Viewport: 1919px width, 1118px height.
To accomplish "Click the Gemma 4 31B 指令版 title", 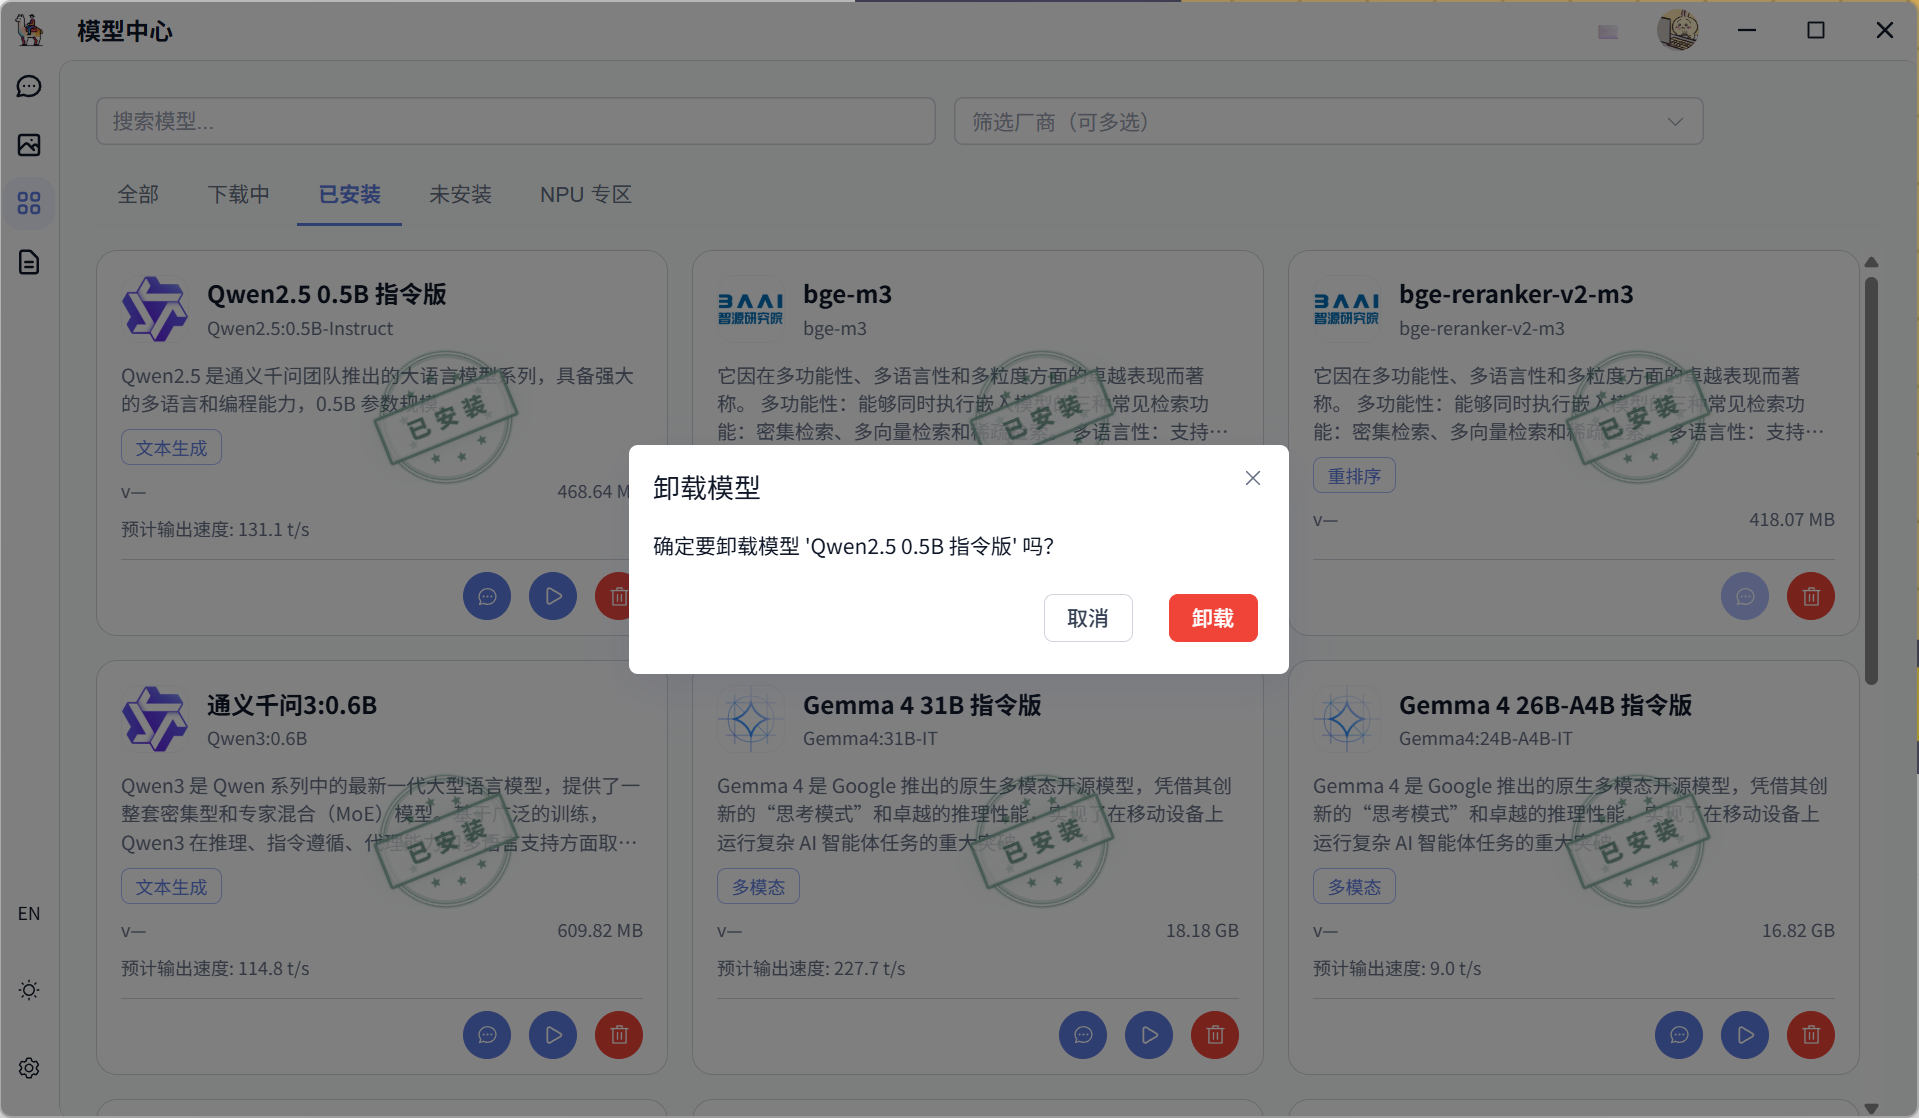I will pyautogui.click(x=922, y=705).
